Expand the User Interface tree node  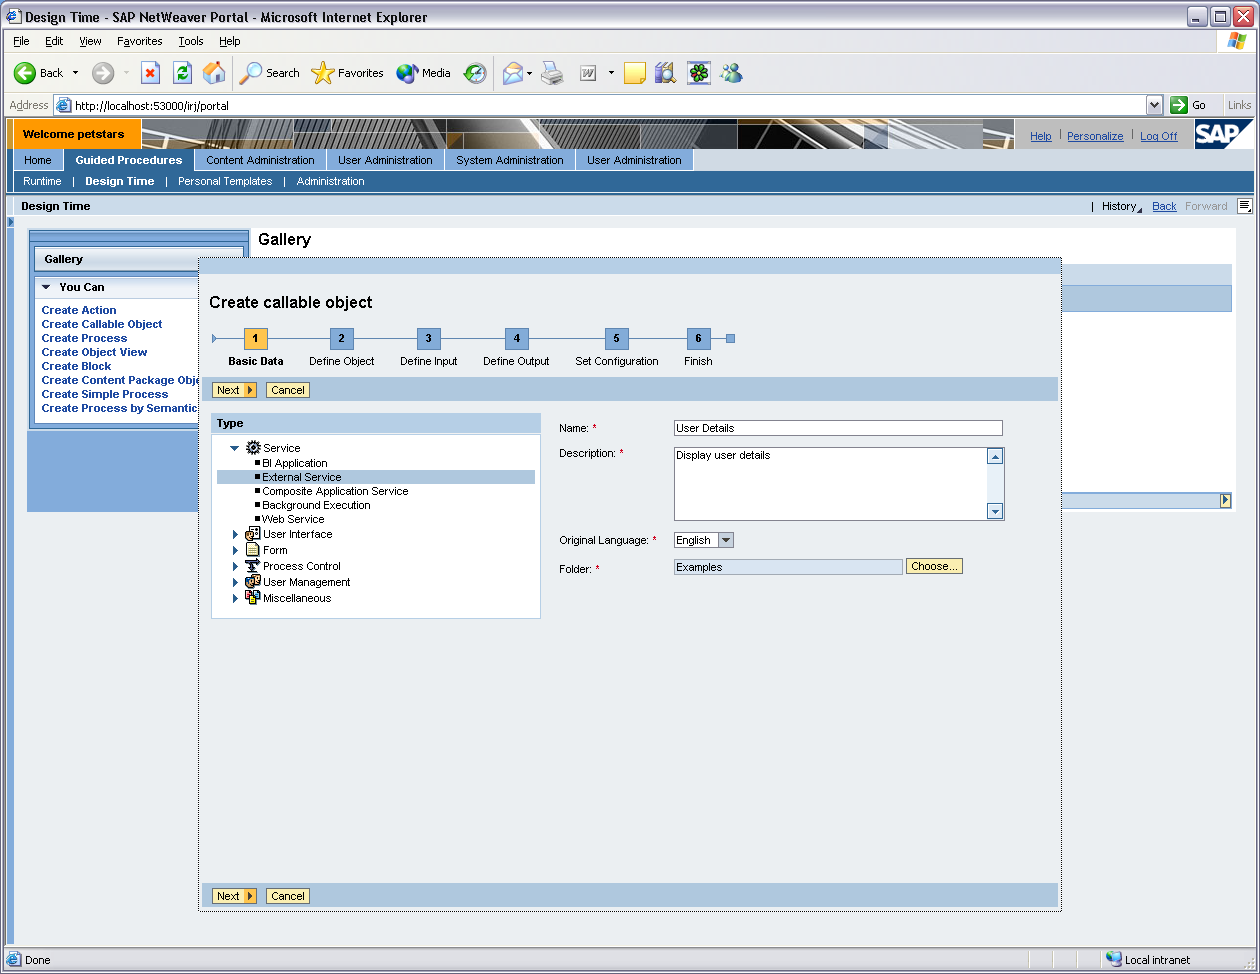[236, 535]
